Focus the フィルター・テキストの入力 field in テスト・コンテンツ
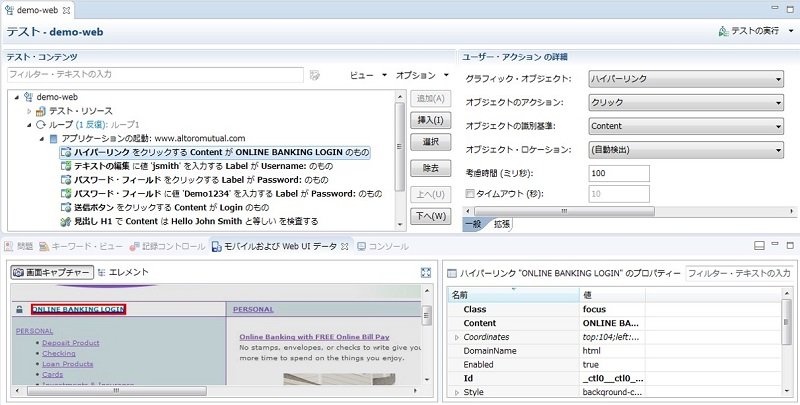The height and width of the screenshot is (405, 800). pos(156,74)
